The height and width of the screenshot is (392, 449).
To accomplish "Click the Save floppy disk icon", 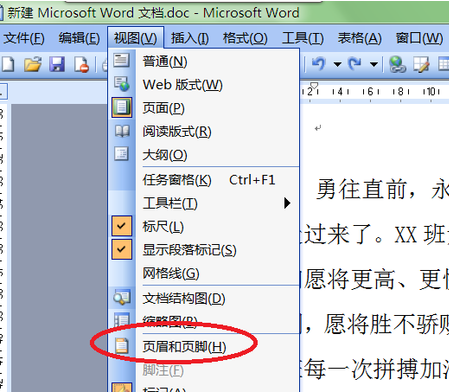I will click(57, 64).
